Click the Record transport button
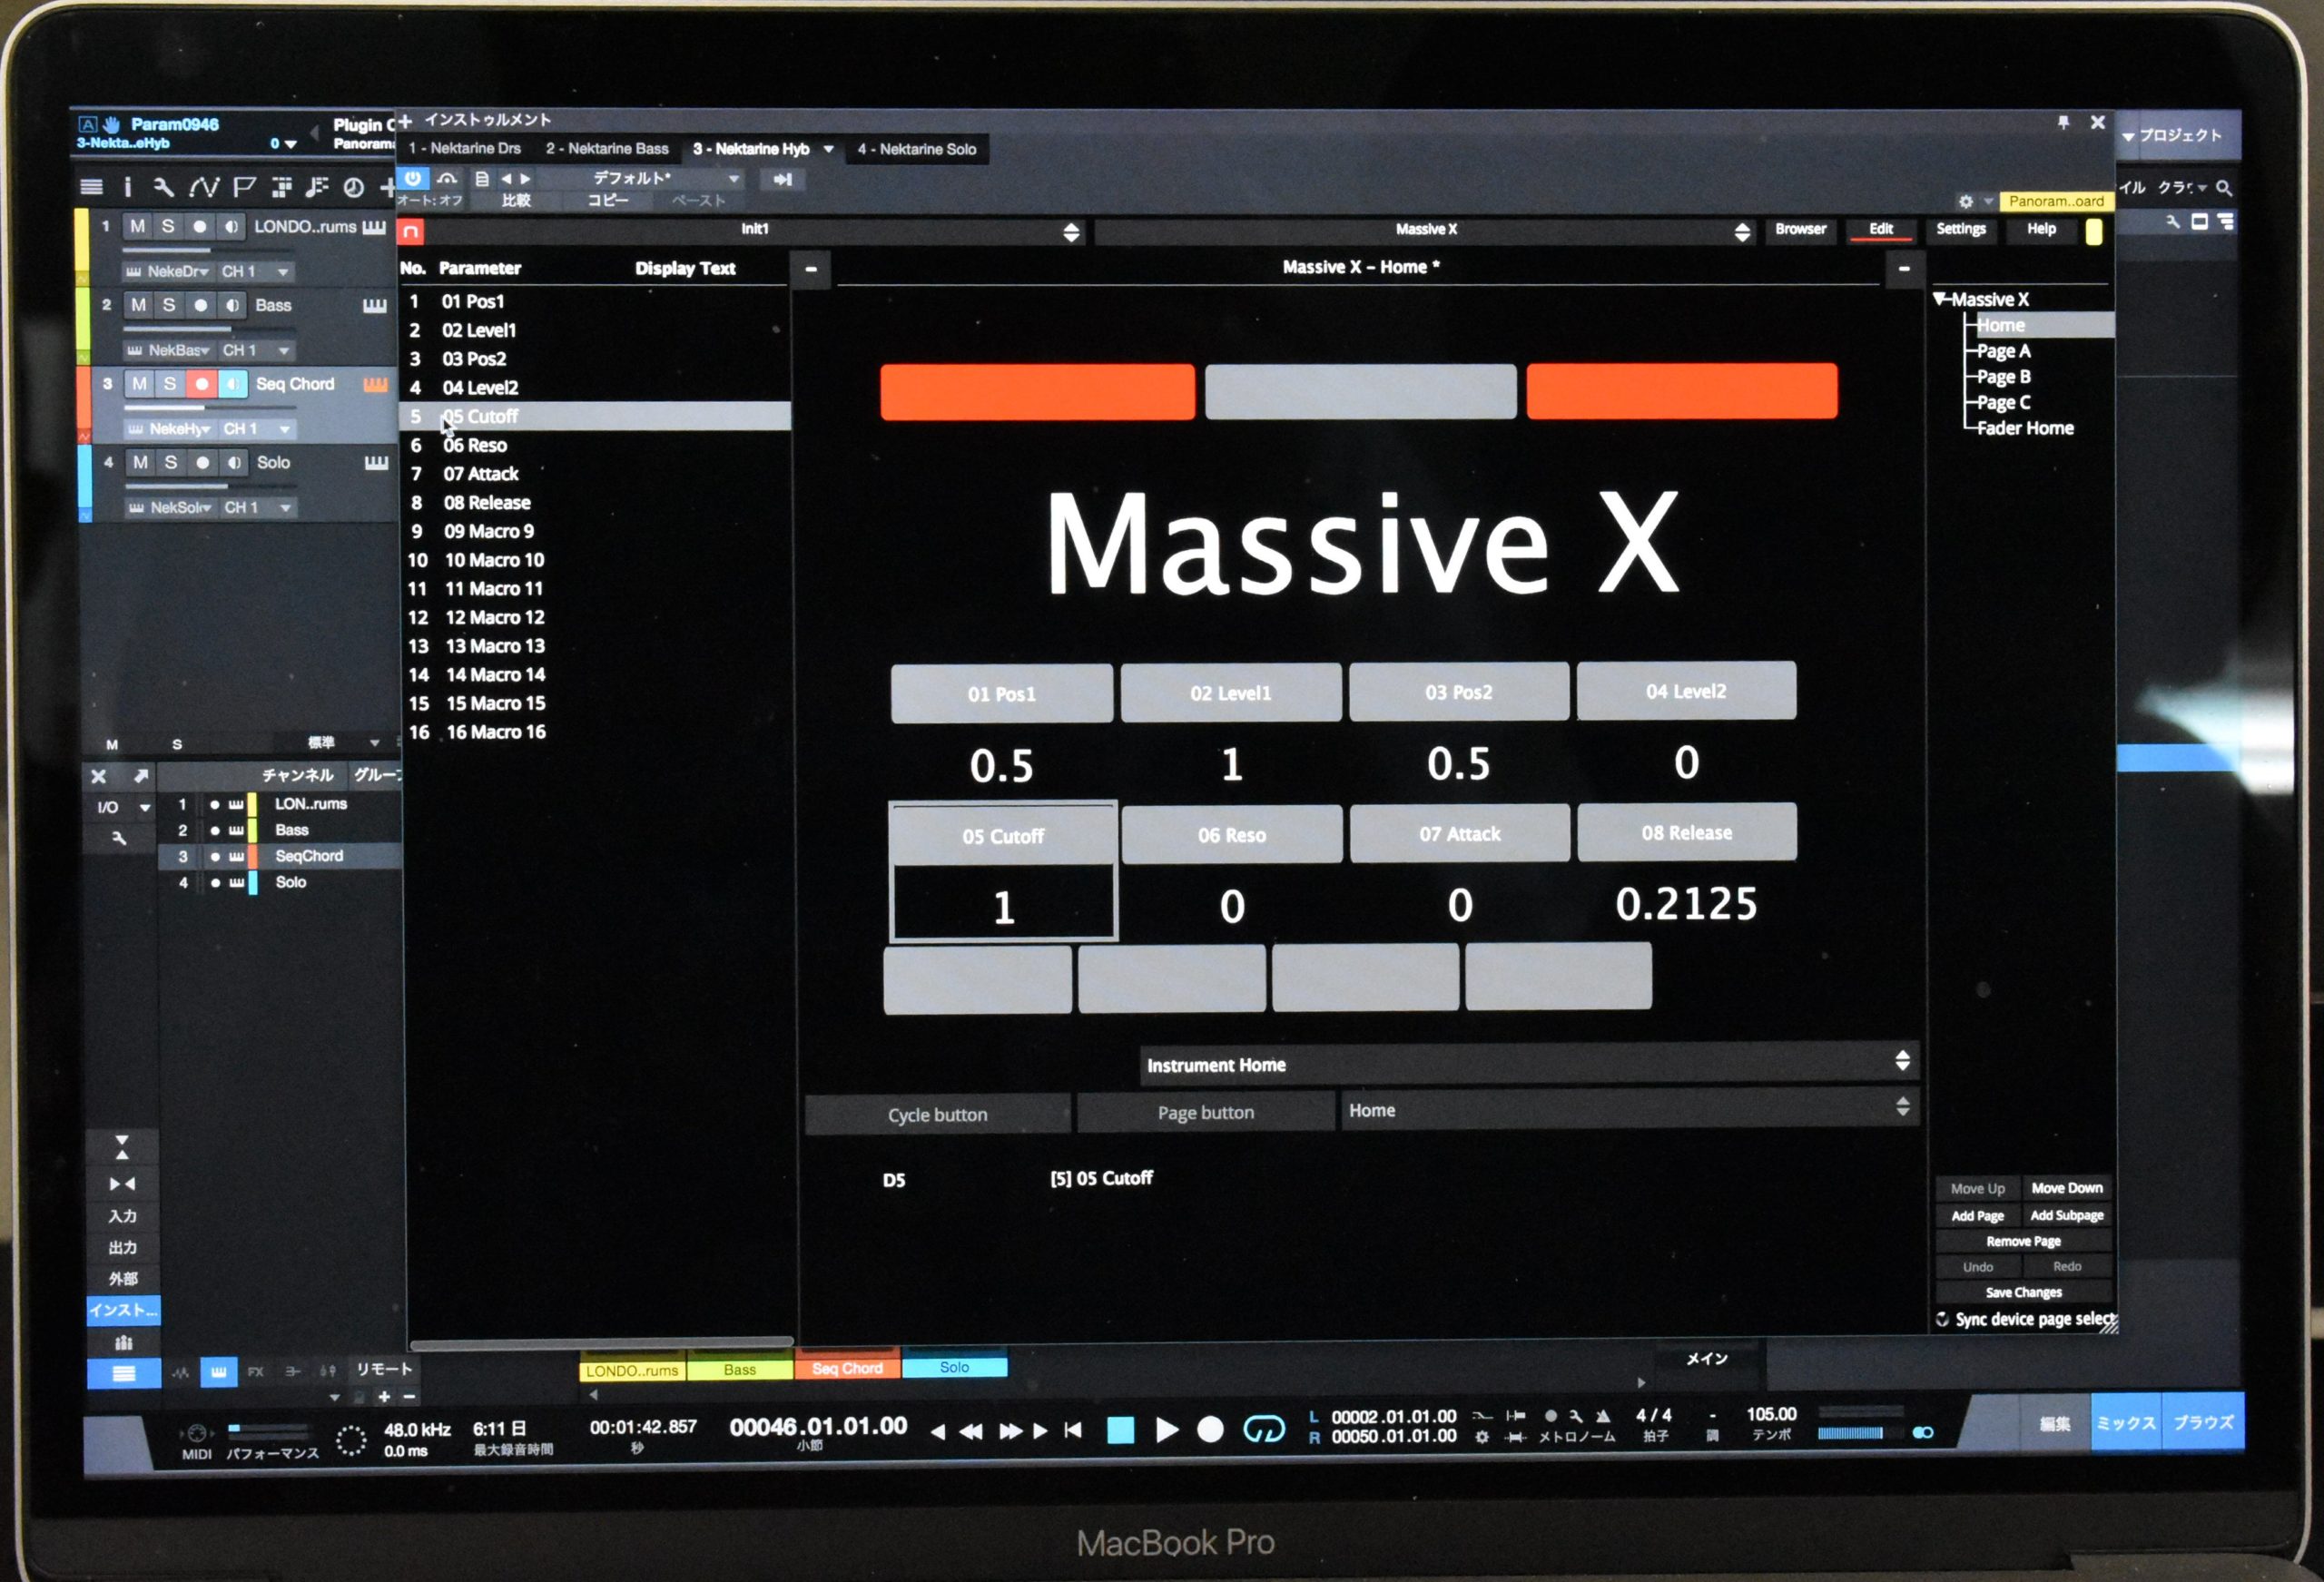 point(1210,1430)
